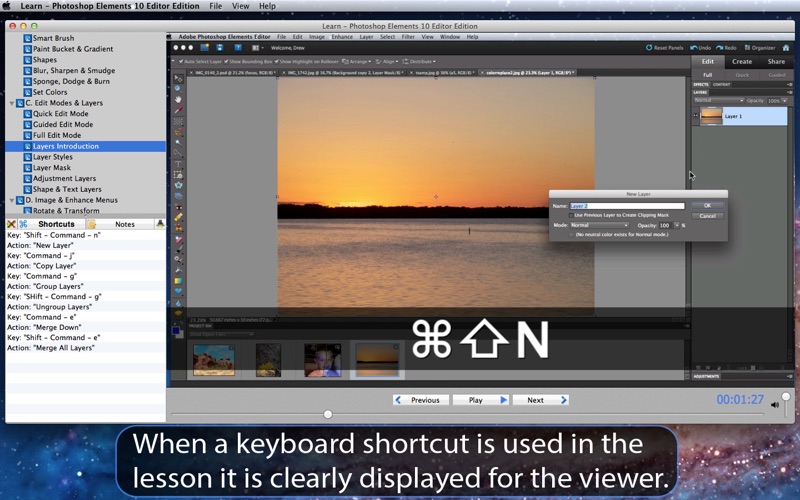Click the video progress slider knob
The image size is (800, 500).
tap(328, 414)
